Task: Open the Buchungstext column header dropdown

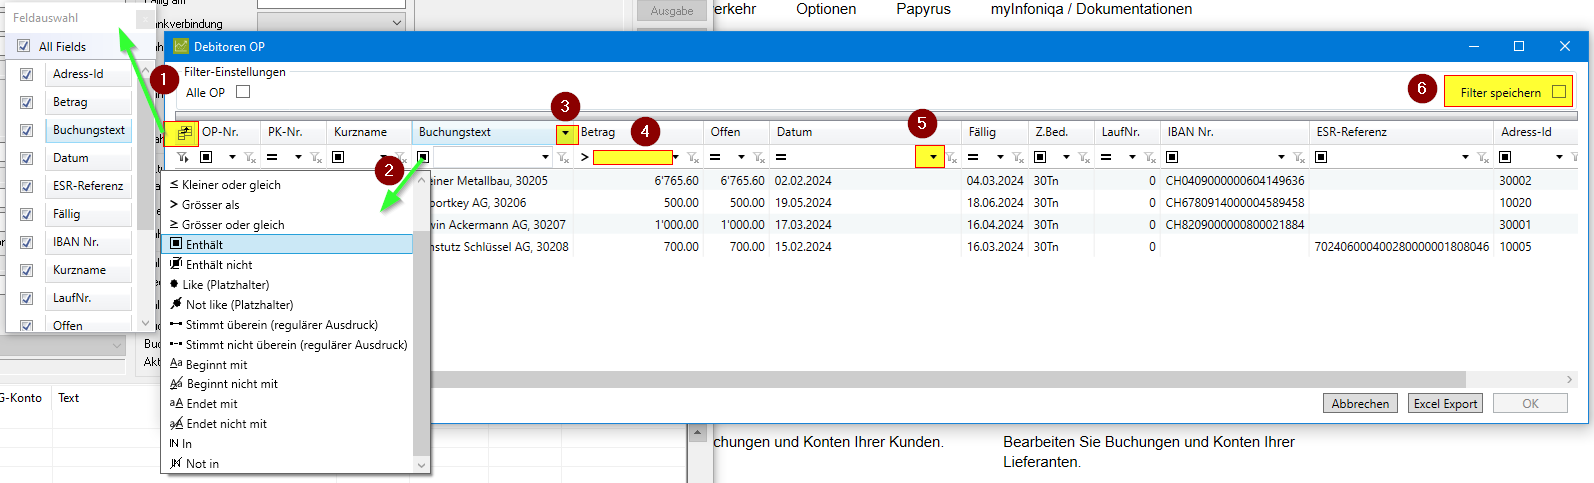Action: coord(566,133)
